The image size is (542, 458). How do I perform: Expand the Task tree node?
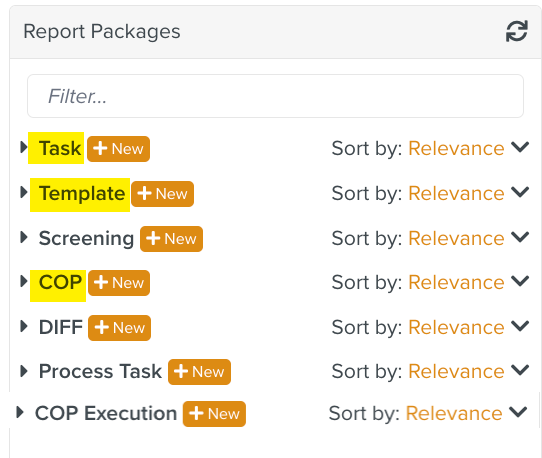point(24,148)
